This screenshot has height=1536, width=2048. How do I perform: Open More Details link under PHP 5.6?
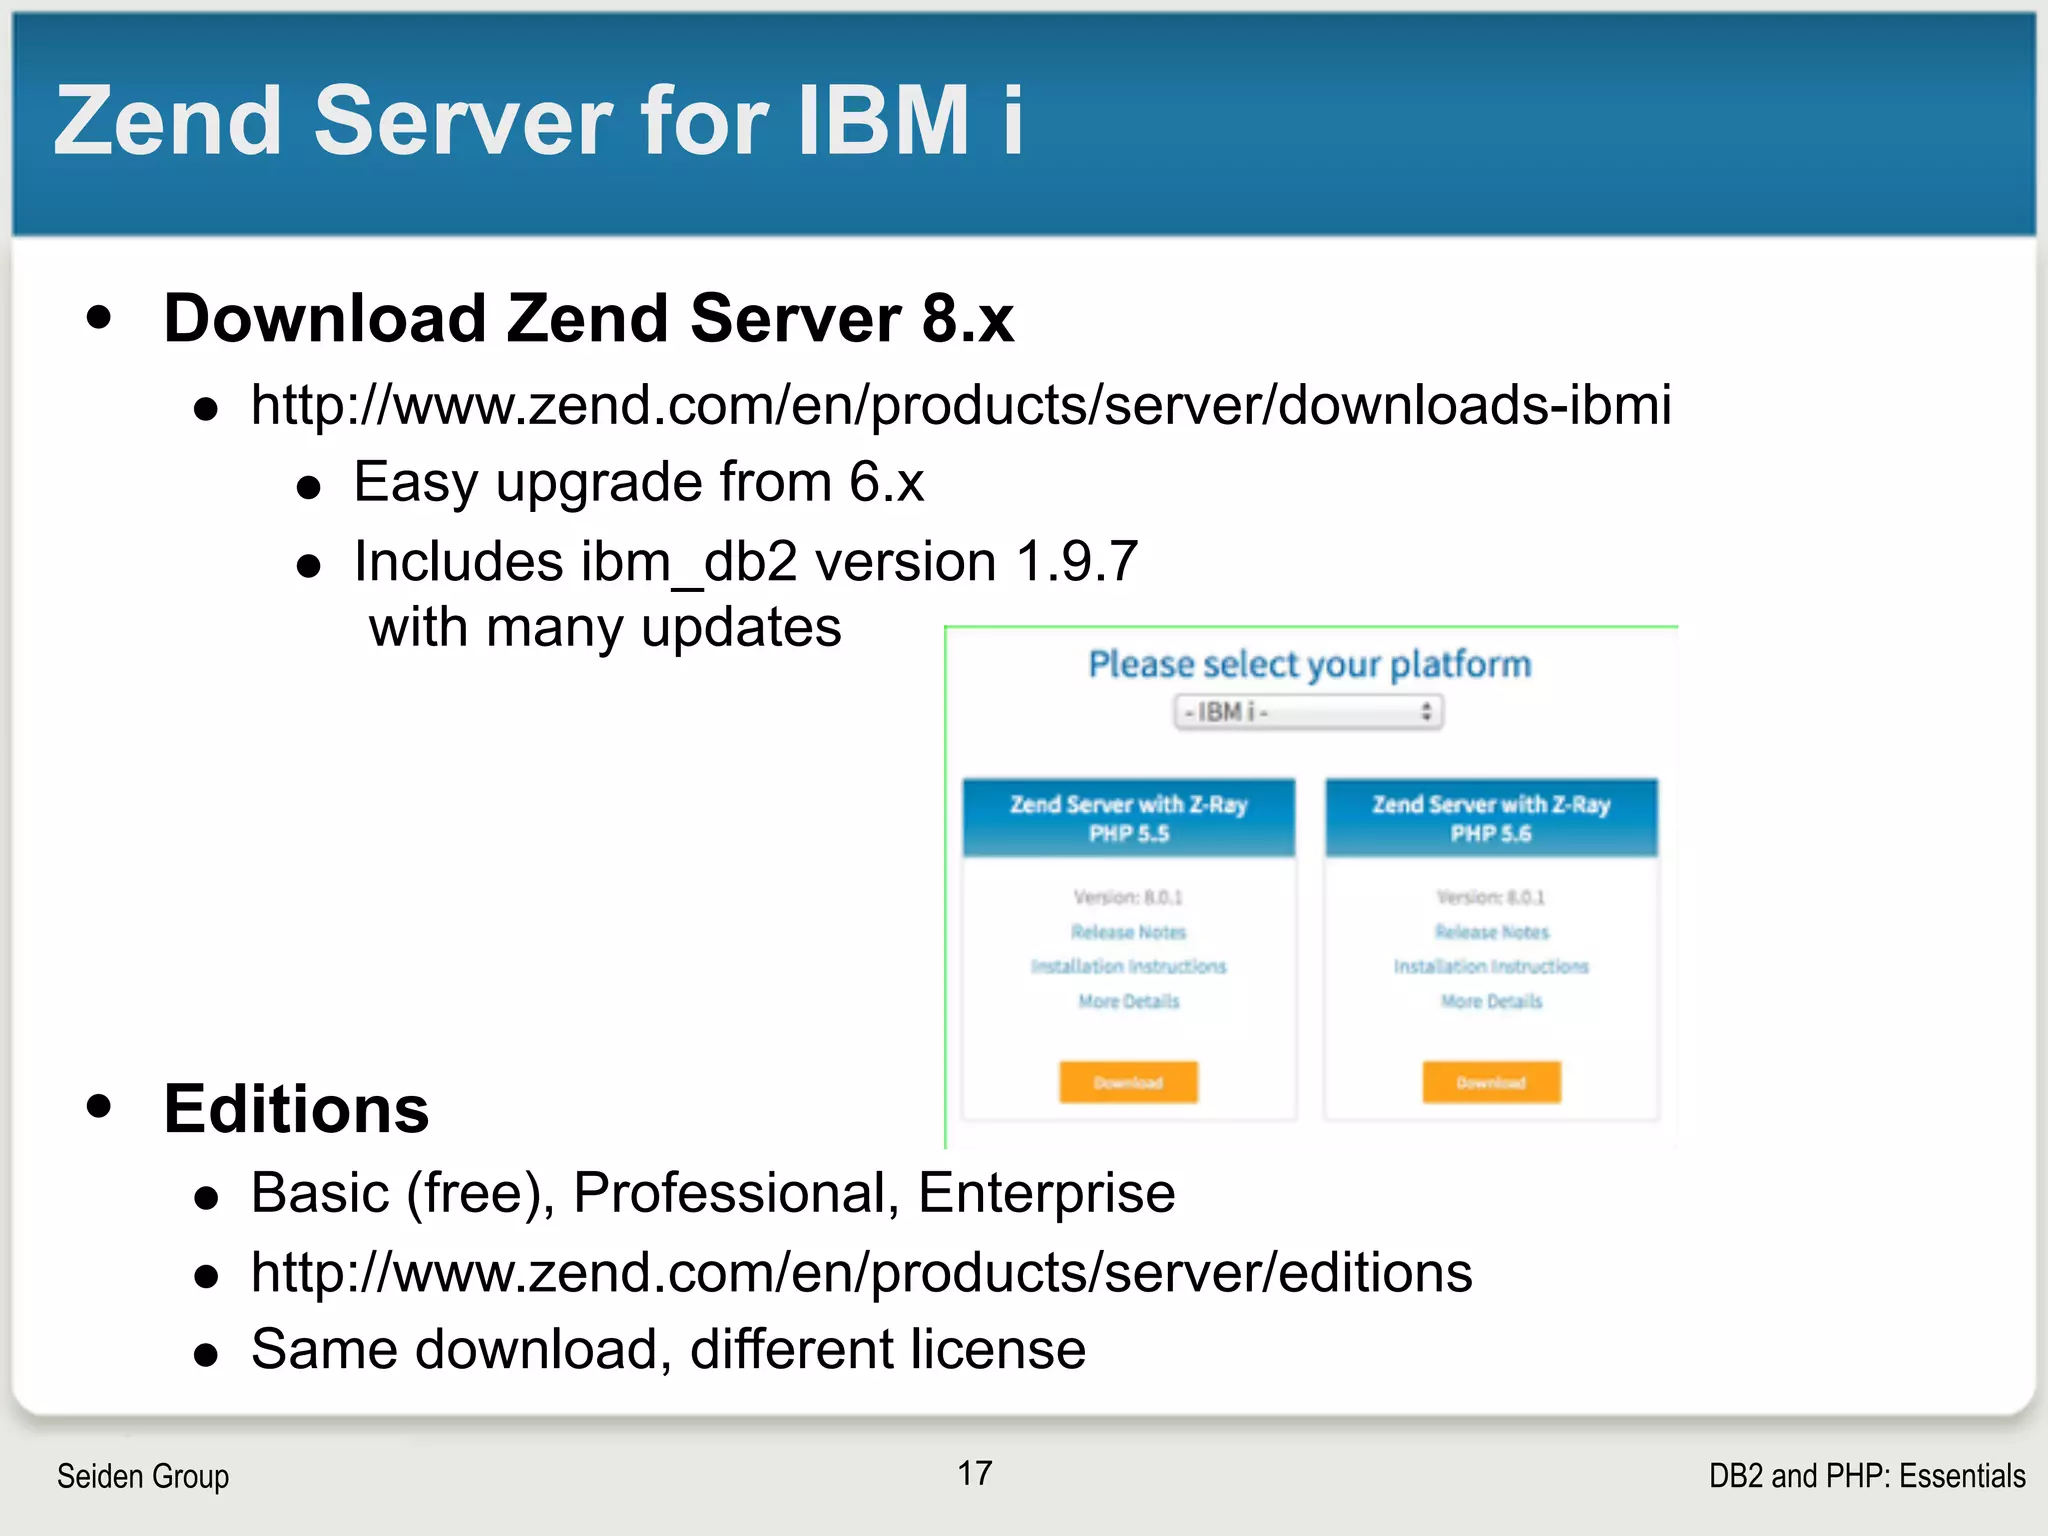click(x=1491, y=1001)
